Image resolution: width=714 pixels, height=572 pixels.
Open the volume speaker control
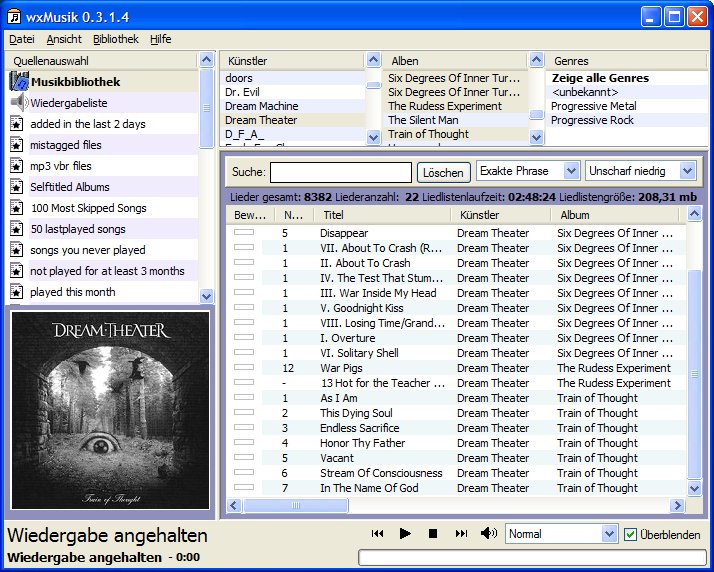(x=489, y=533)
